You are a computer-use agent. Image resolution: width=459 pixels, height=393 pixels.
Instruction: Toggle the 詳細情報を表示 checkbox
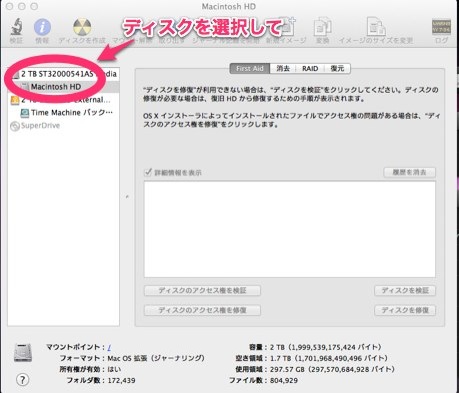click(x=148, y=172)
